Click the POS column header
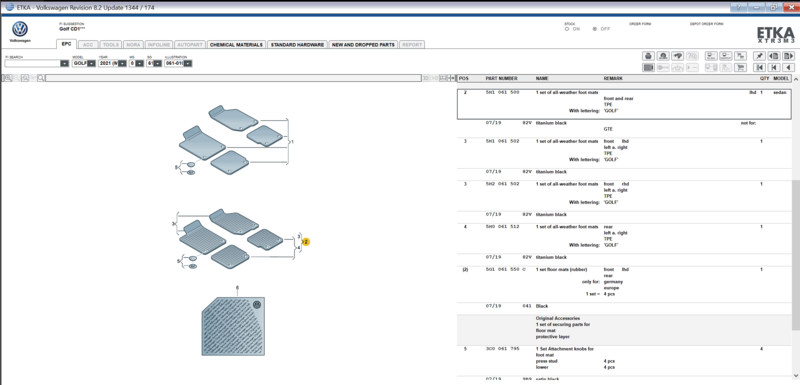The image size is (800, 385). 463,79
